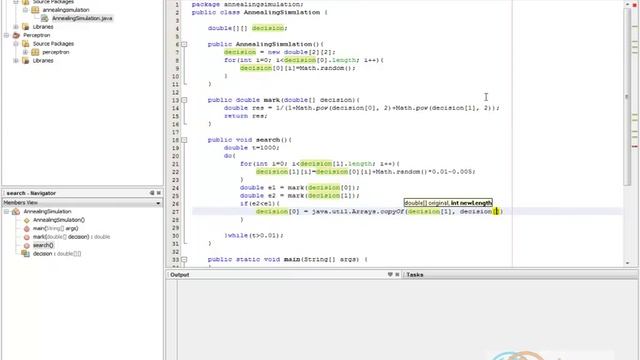Go to mark(double[] decision) method

coord(71,237)
